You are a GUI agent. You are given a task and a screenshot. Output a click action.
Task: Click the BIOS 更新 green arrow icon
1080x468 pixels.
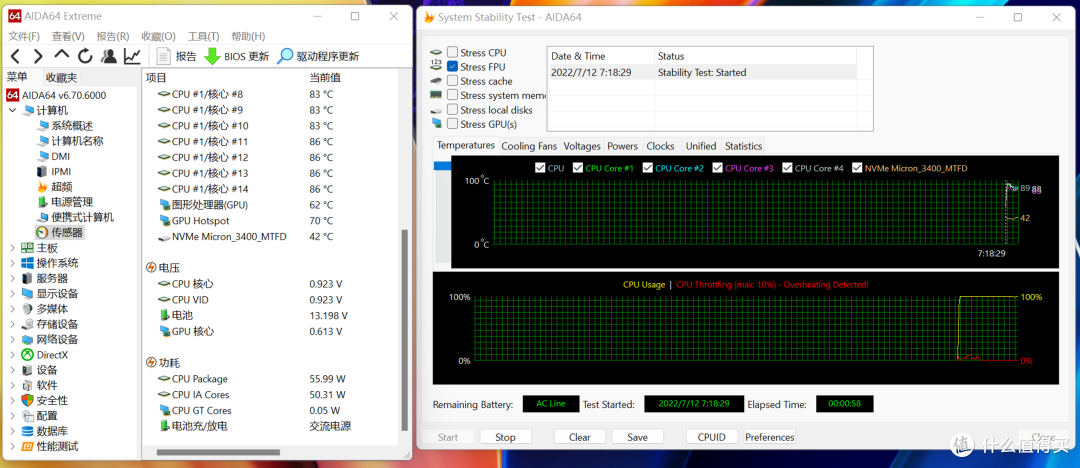click(212, 57)
